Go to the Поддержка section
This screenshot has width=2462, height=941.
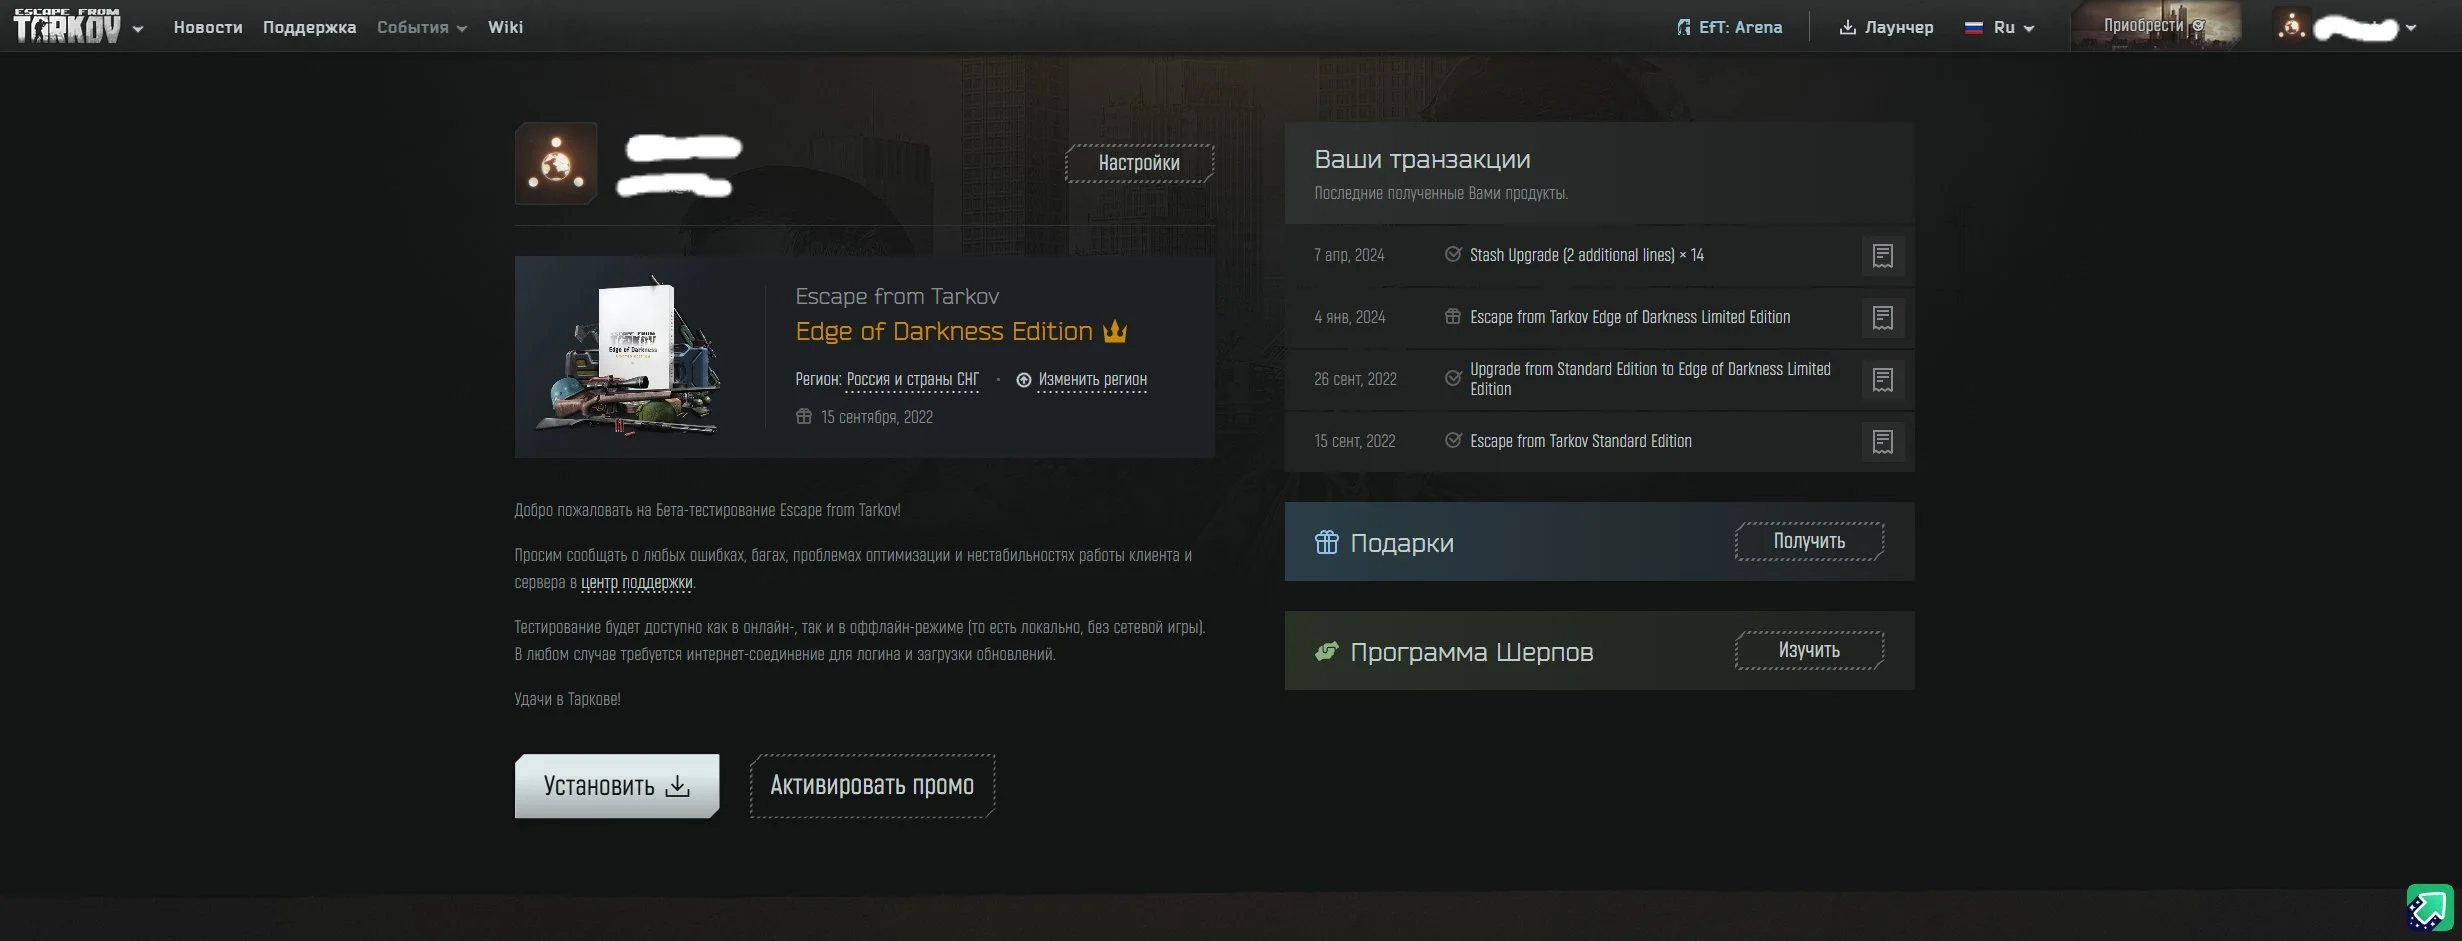coord(309,27)
